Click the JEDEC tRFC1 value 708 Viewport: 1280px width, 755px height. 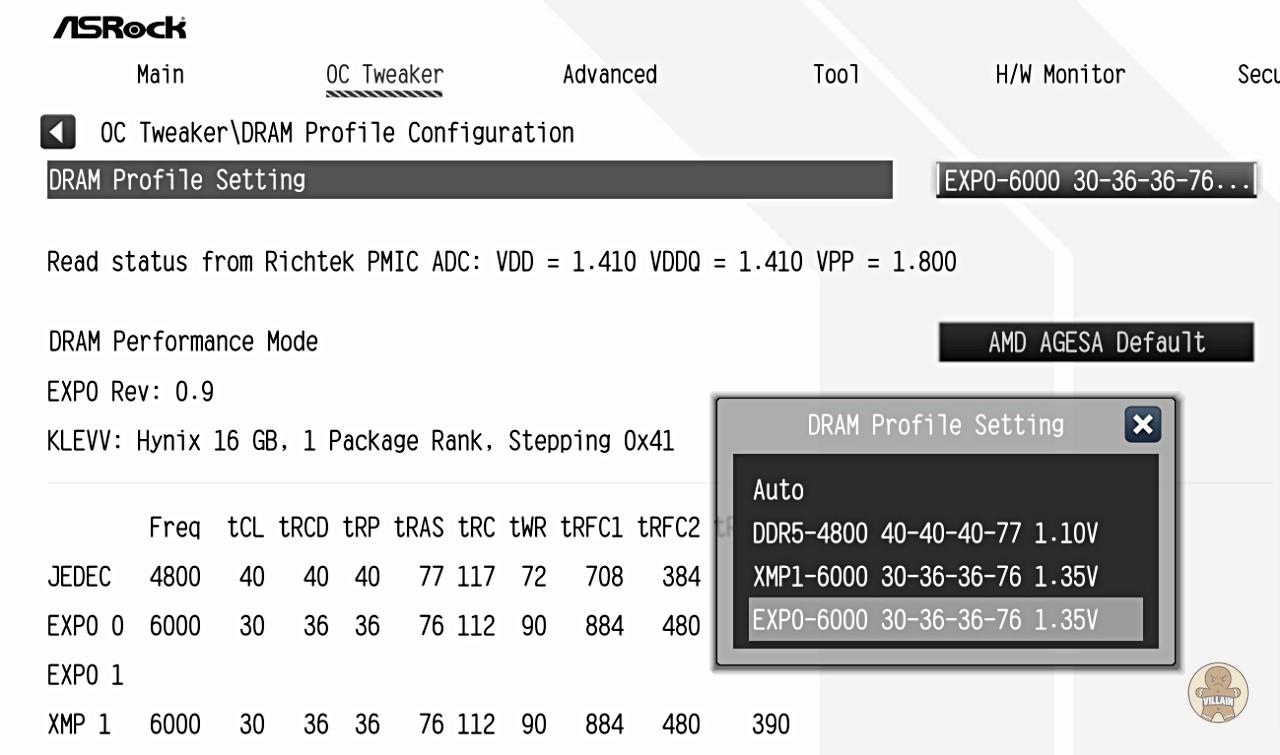604,577
